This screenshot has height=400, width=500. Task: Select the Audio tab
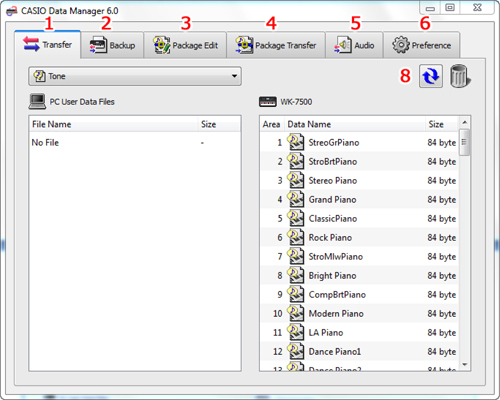[x=354, y=45]
